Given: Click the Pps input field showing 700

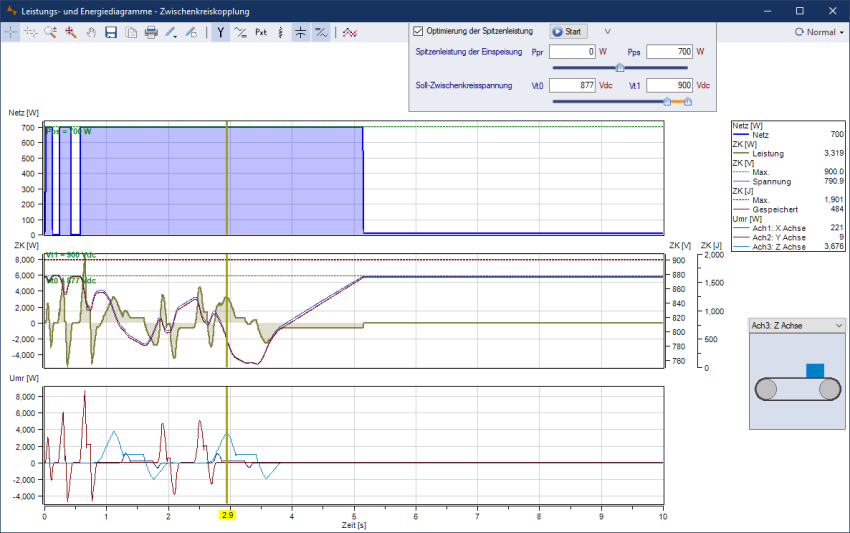Looking at the screenshot, I should click(668, 51).
